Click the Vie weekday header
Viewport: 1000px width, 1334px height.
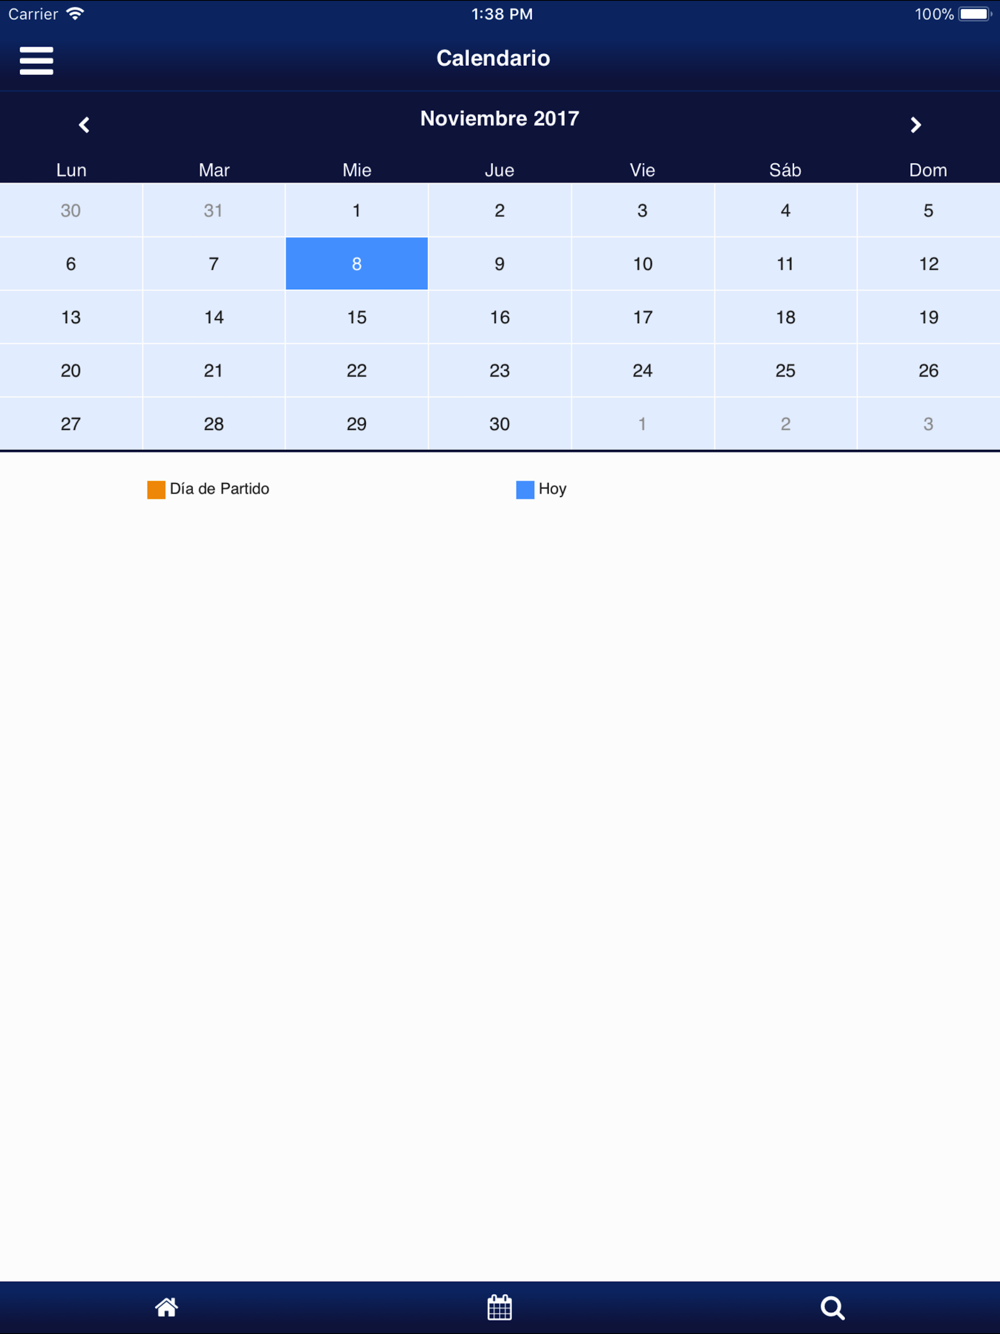coord(643,170)
